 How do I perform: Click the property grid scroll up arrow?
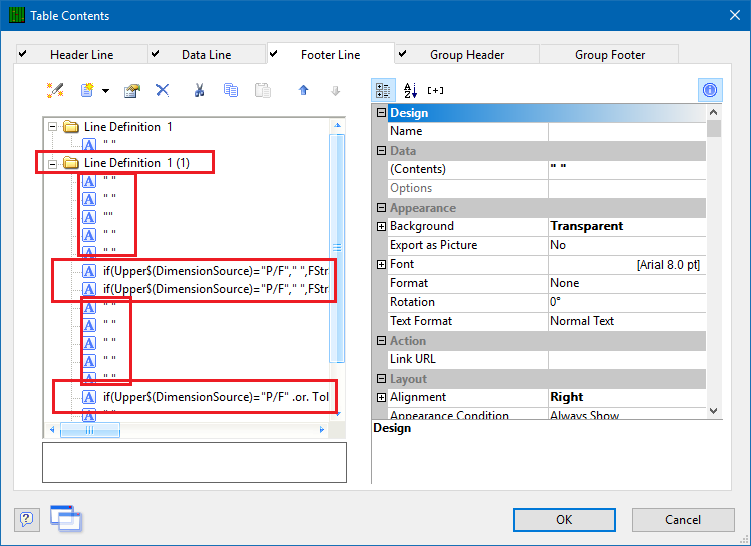click(x=714, y=112)
